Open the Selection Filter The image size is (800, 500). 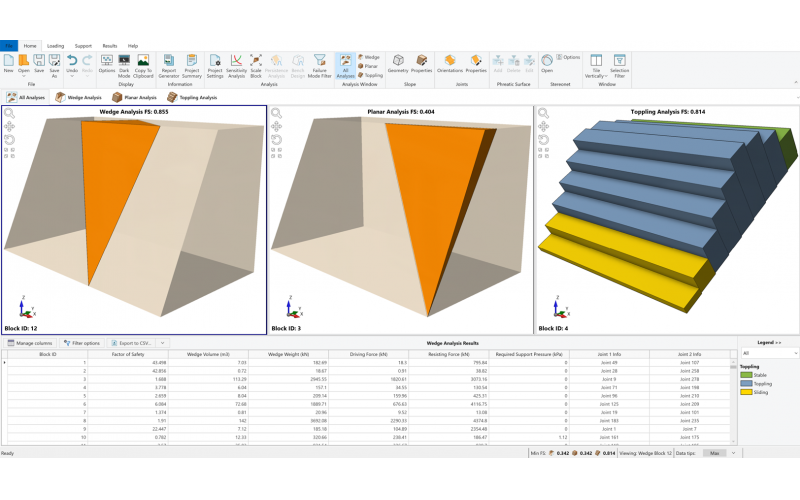(620, 65)
